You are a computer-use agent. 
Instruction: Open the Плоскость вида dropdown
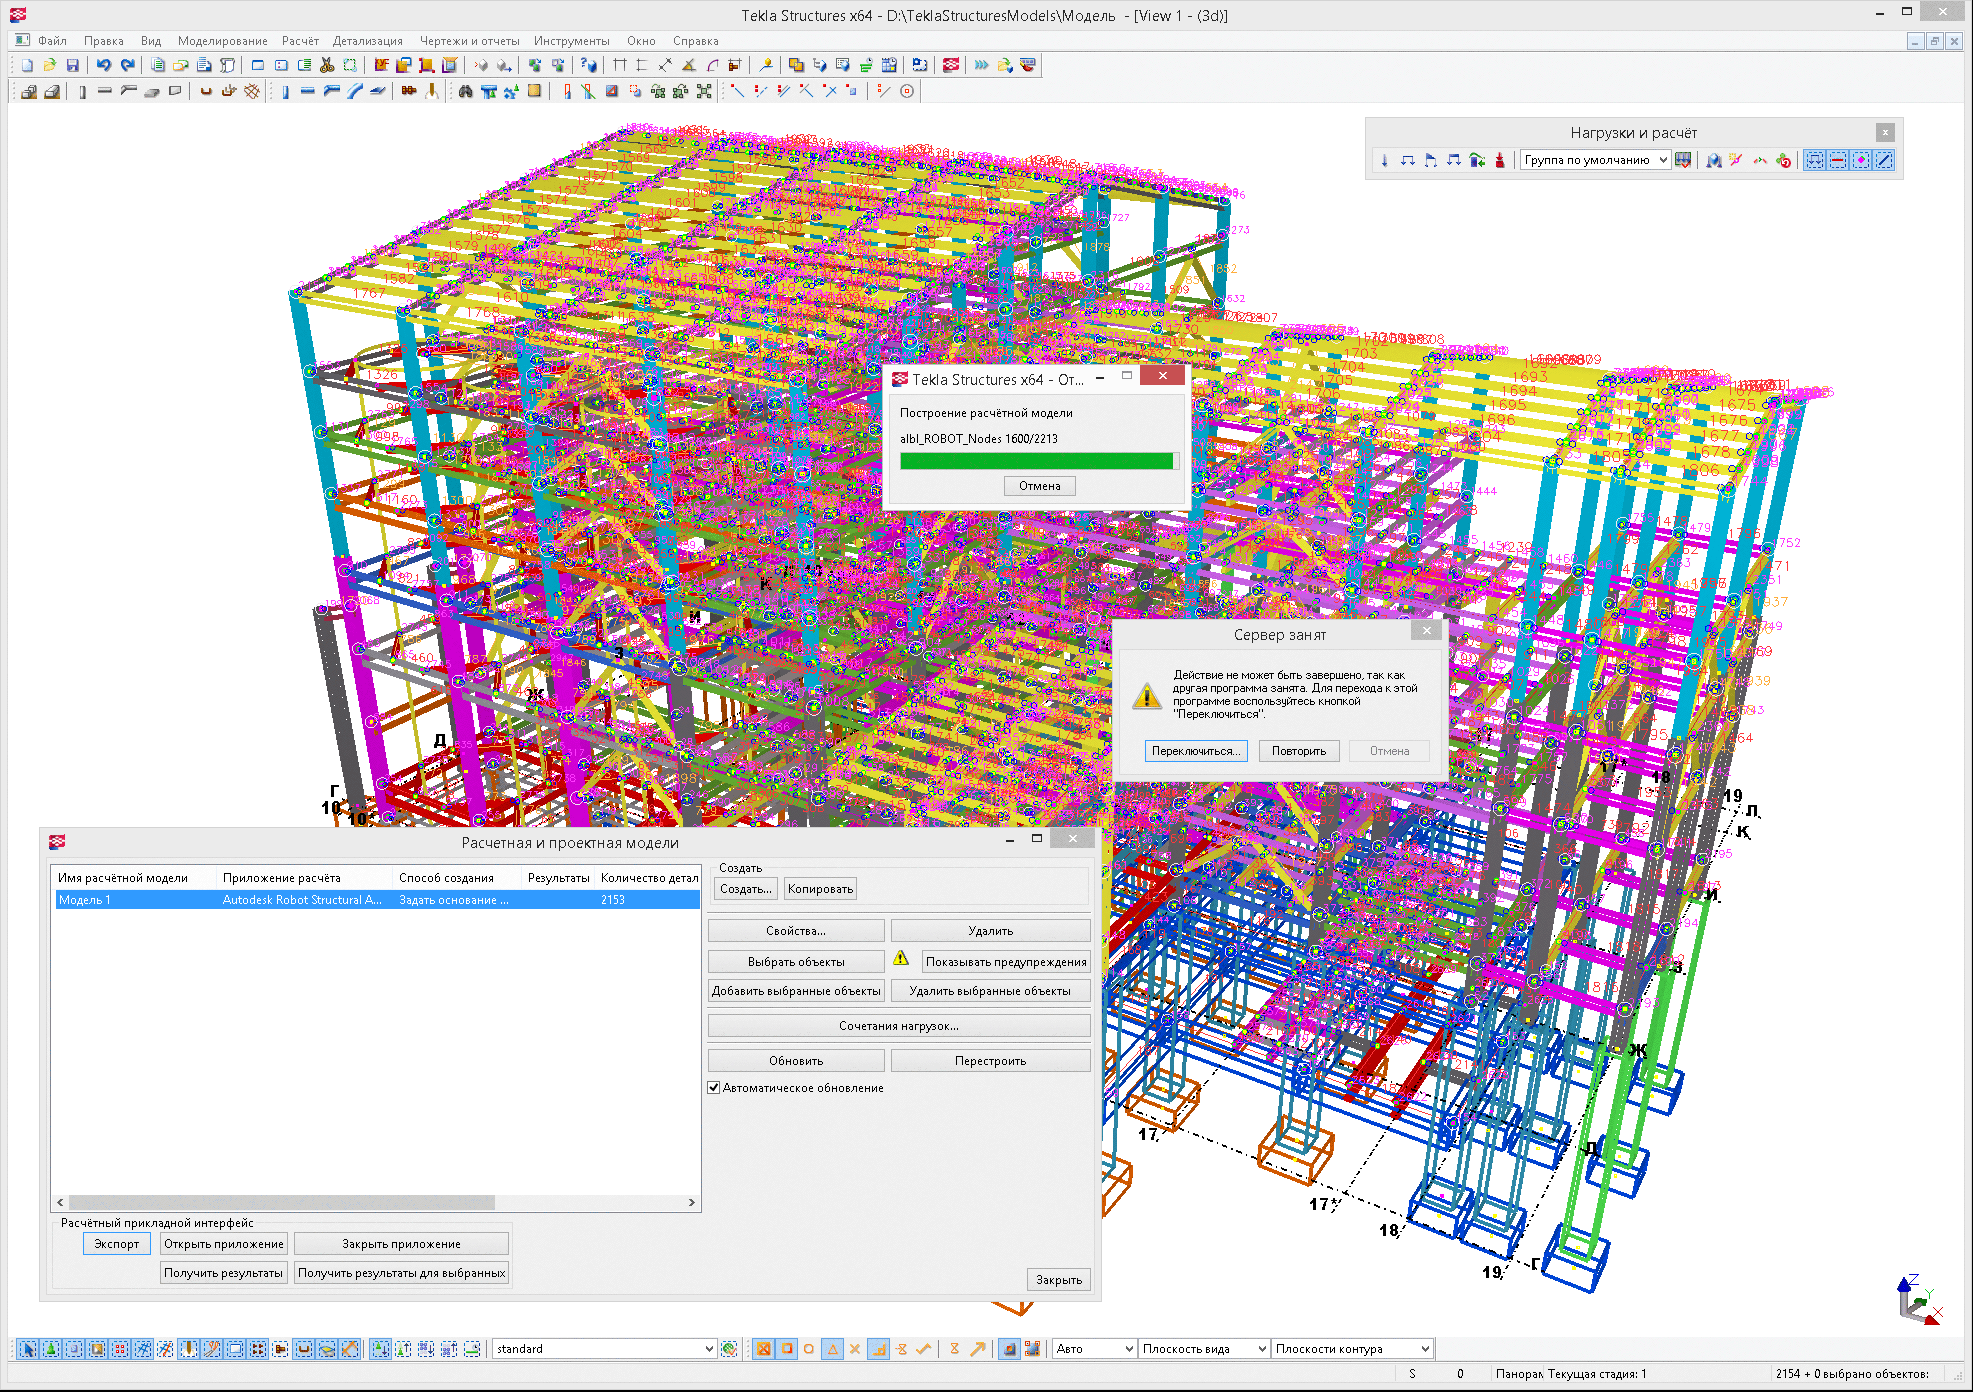coord(1204,1349)
